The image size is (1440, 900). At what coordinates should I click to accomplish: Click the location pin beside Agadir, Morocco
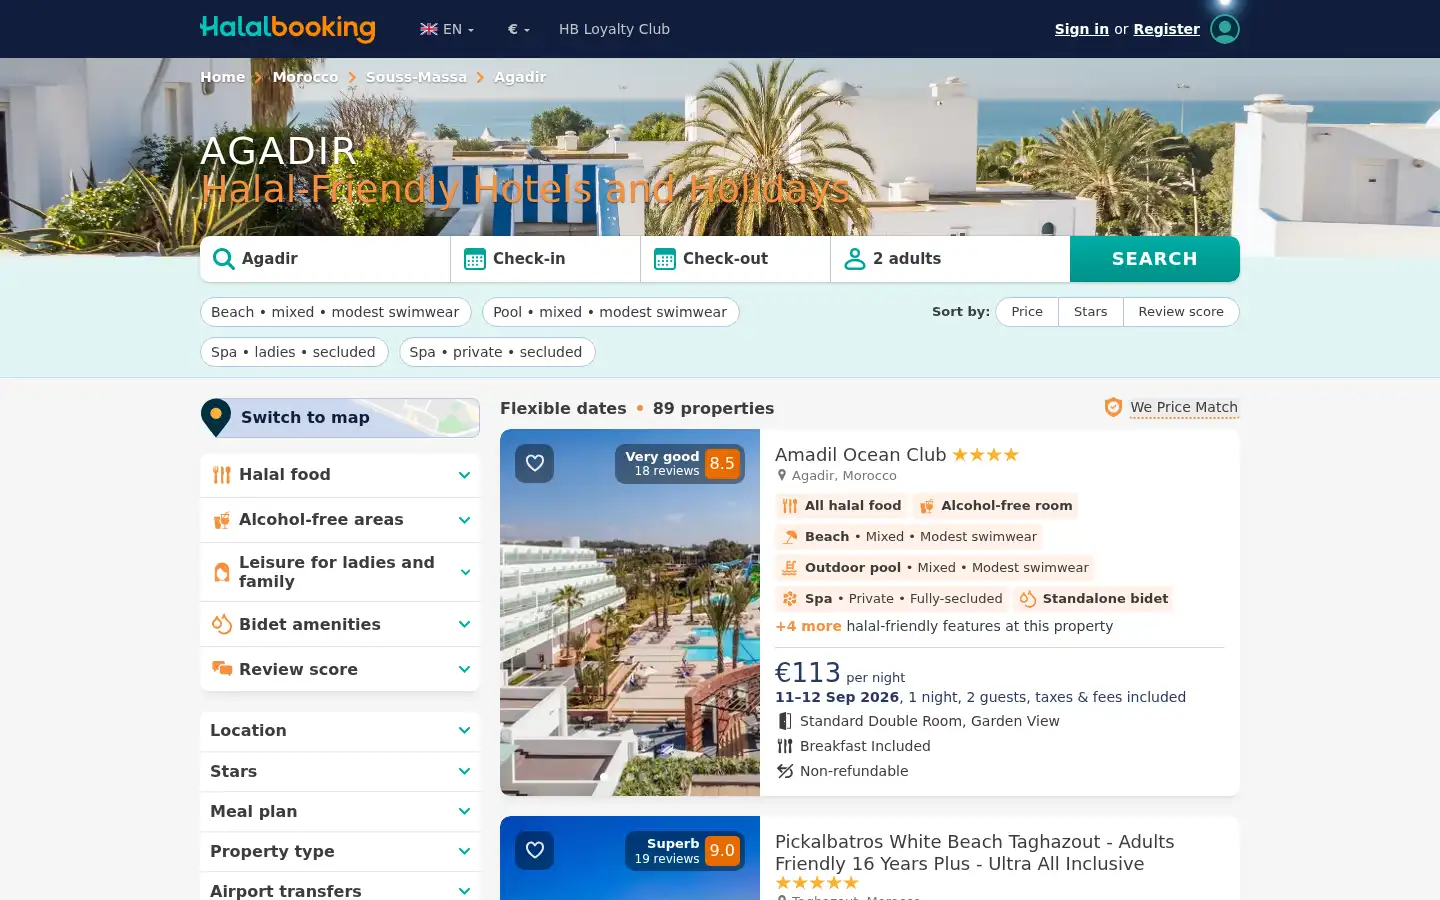pos(782,476)
